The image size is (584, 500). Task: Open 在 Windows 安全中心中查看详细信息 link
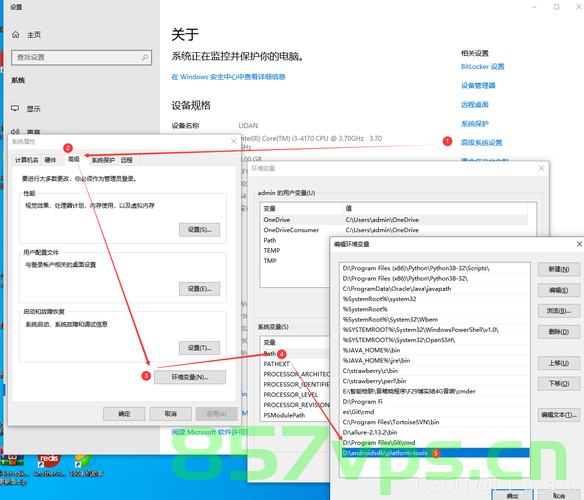[228, 77]
